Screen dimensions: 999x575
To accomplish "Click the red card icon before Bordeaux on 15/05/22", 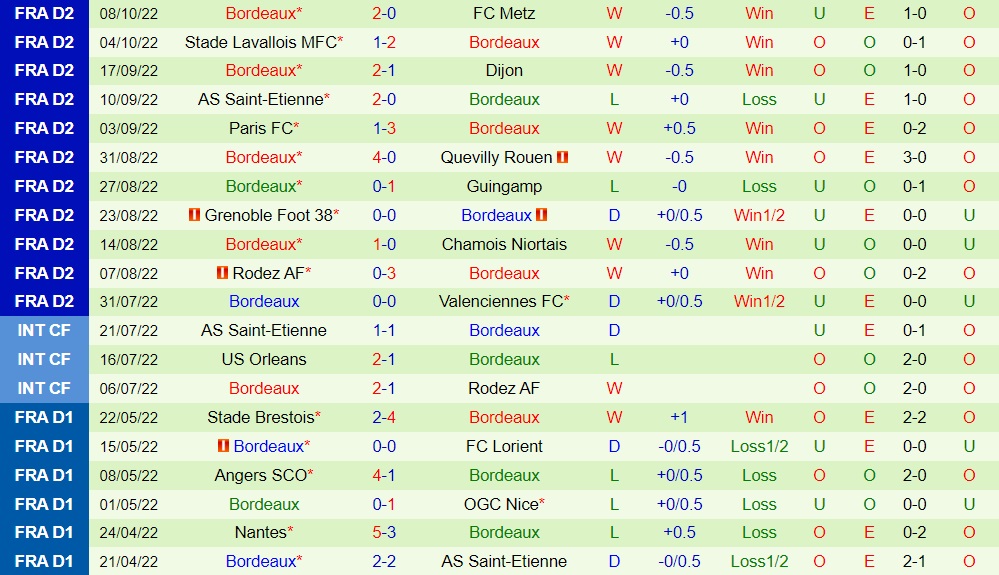I will point(223,446).
